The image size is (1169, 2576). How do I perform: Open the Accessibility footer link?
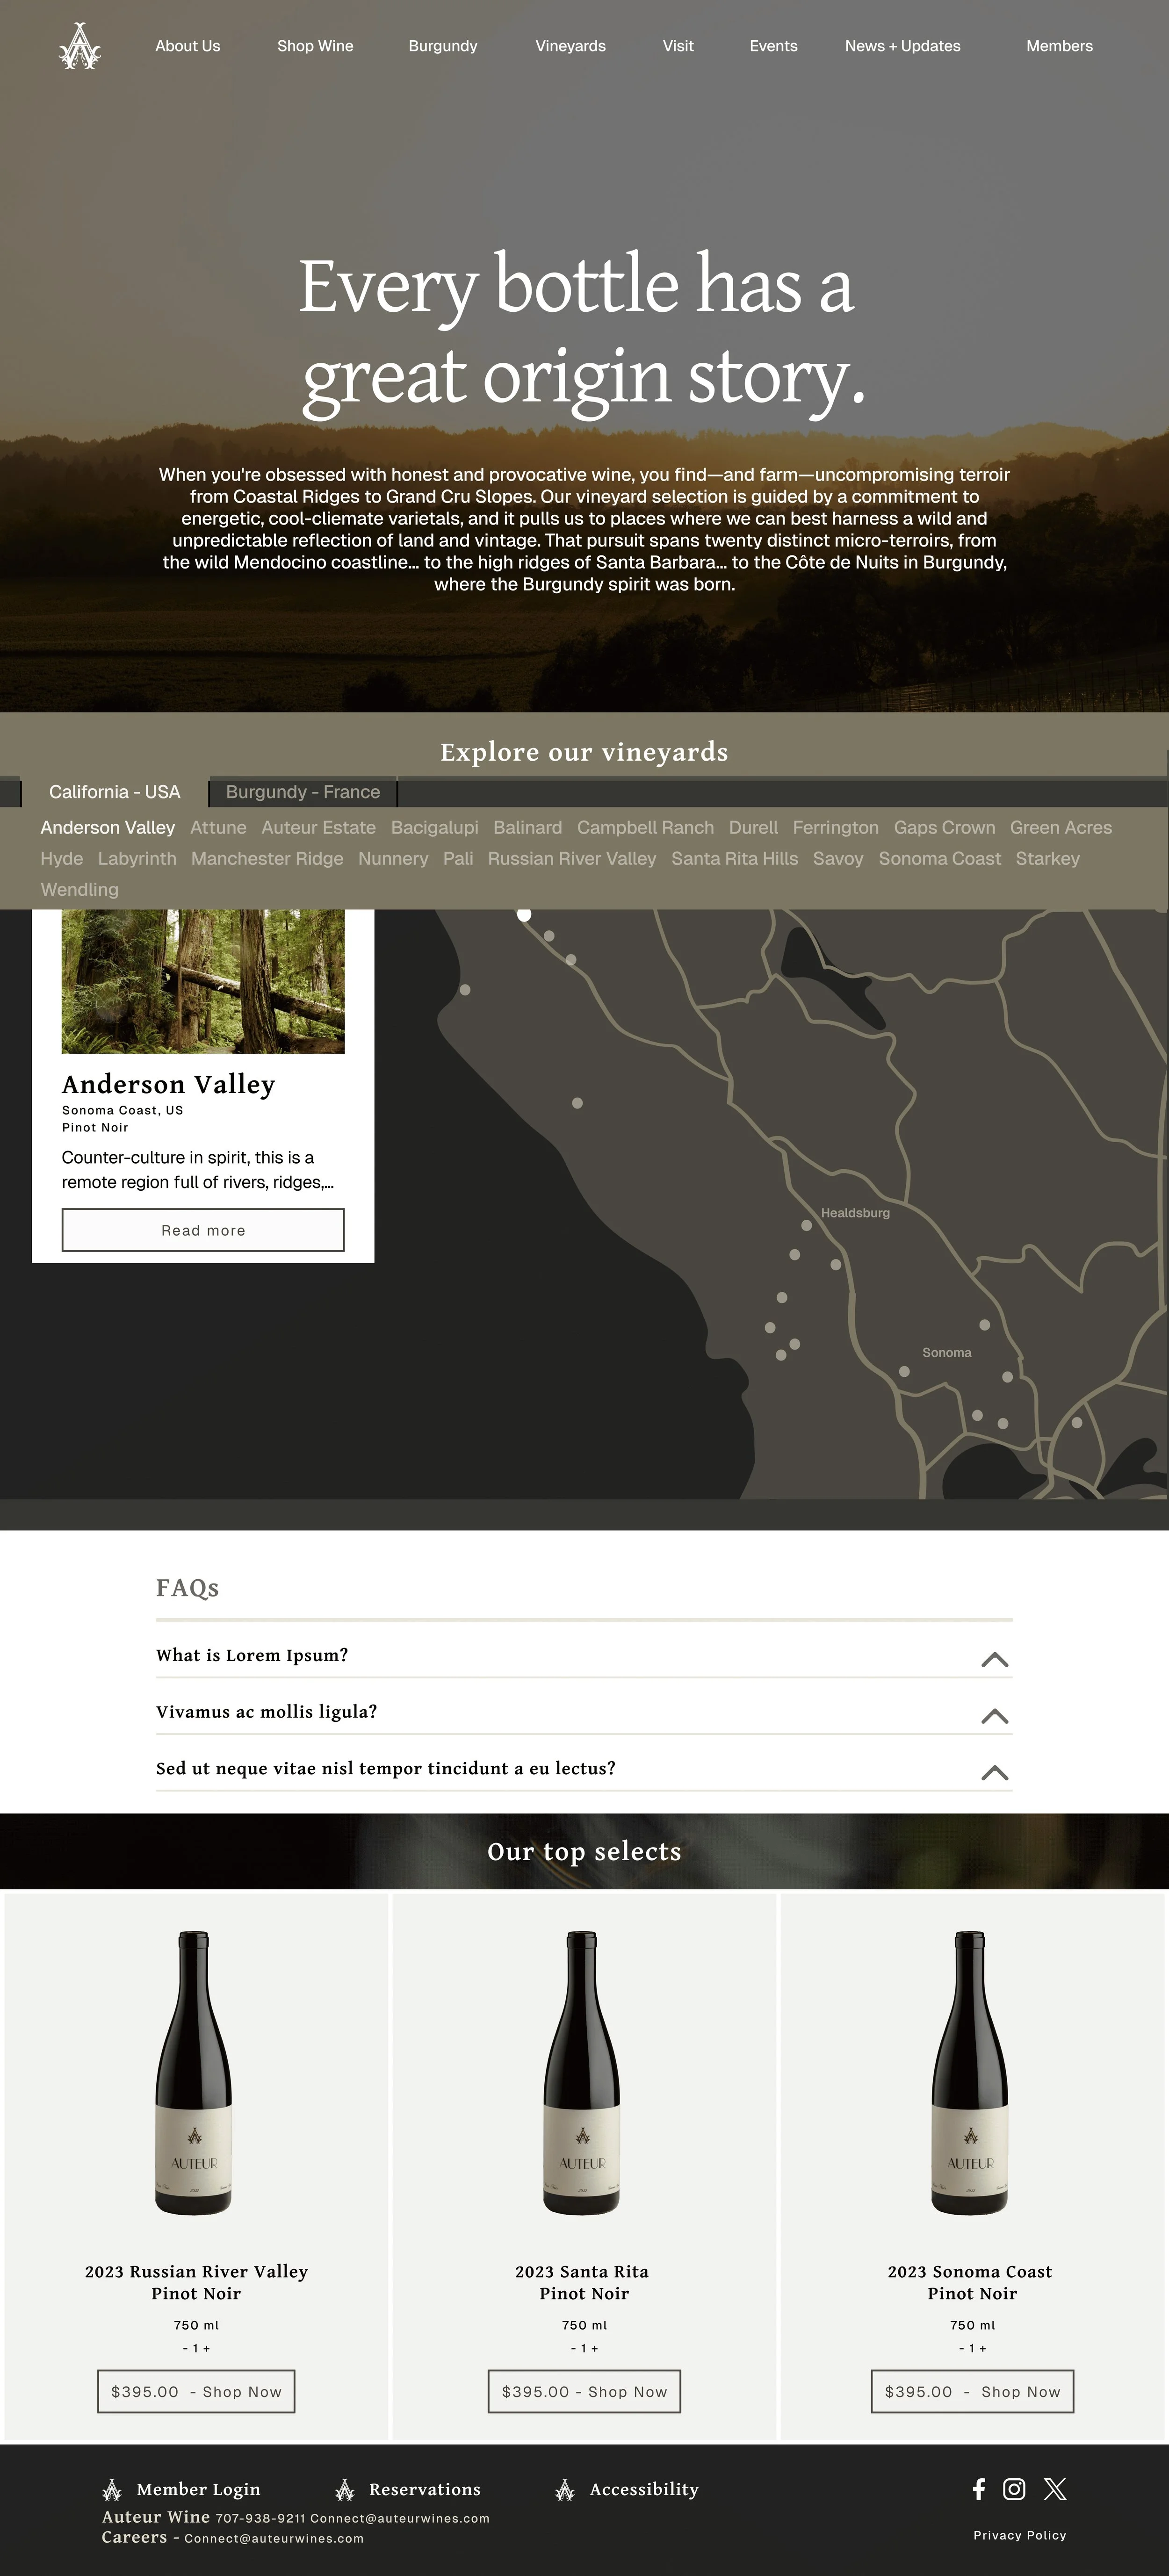click(644, 2489)
